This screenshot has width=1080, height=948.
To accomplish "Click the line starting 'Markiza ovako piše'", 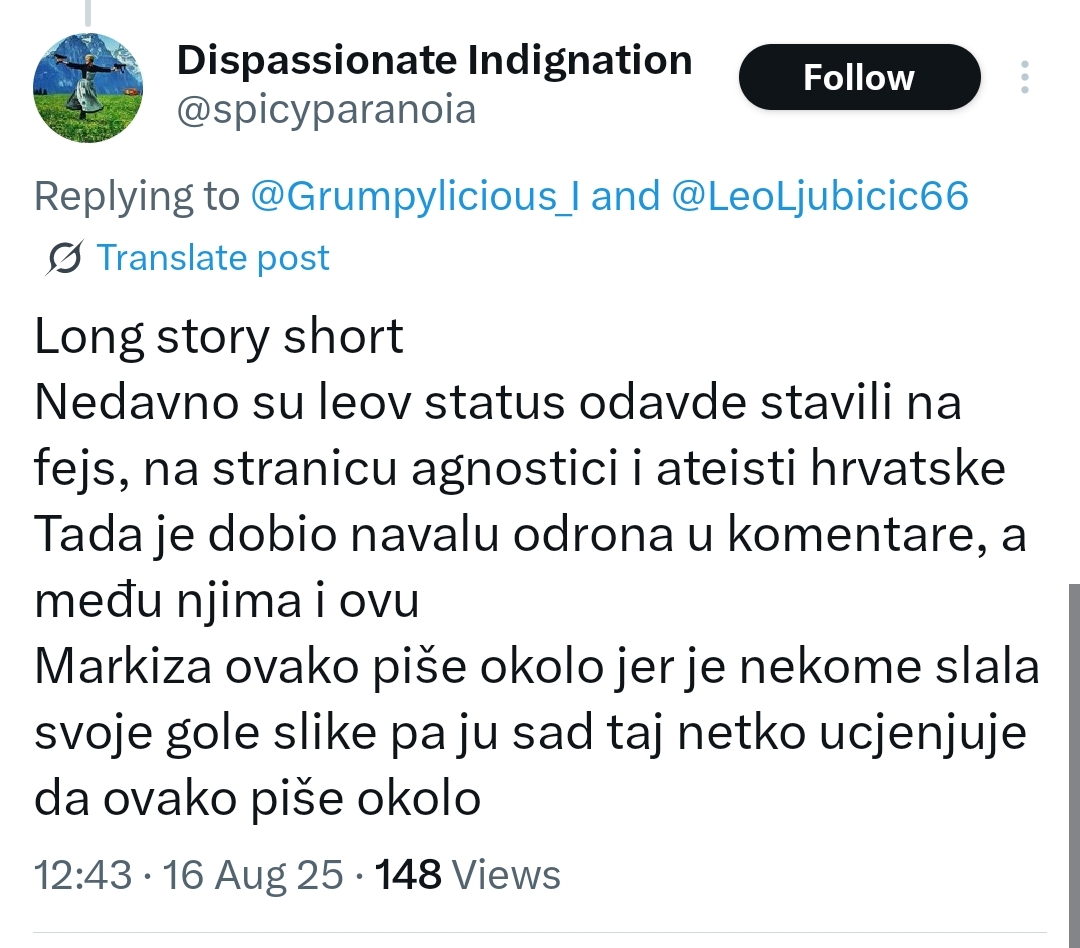I will coord(537,667).
